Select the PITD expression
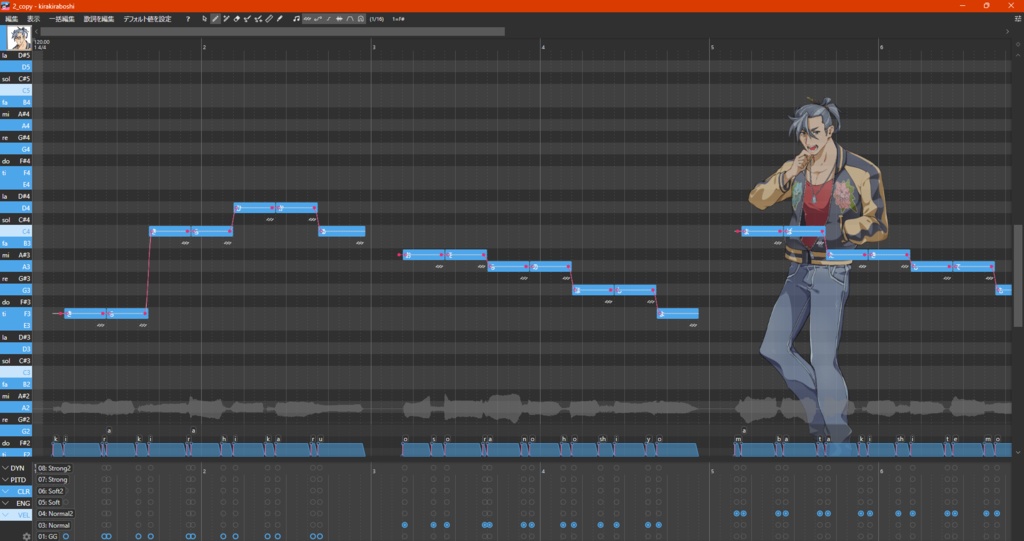 click(x=18, y=480)
